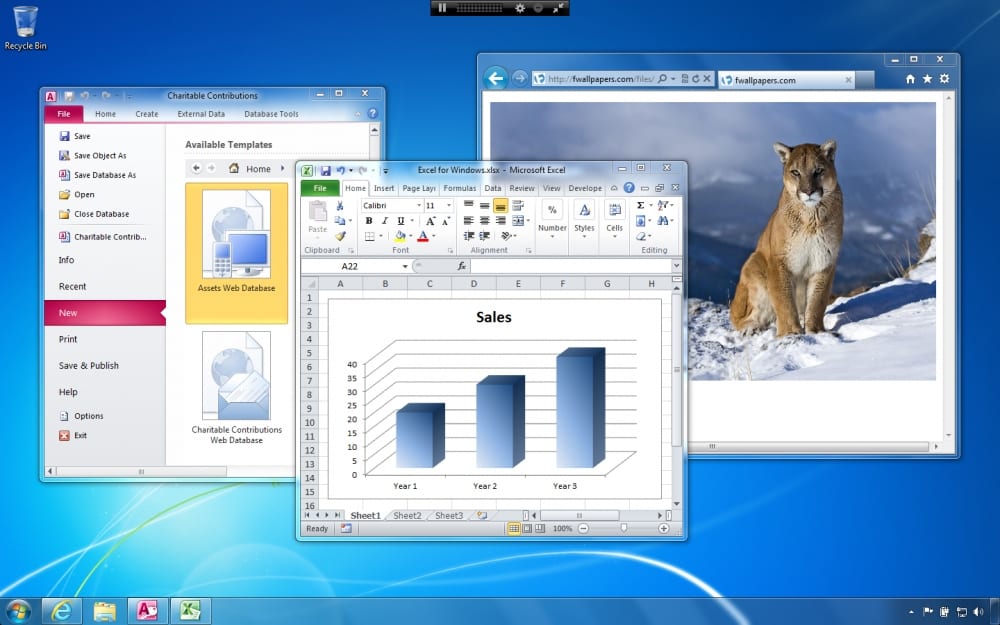This screenshot has height=625, width=1000.
Task: Toggle Middle Align in Excel Alignment group
Action: (x=485, y=205)
